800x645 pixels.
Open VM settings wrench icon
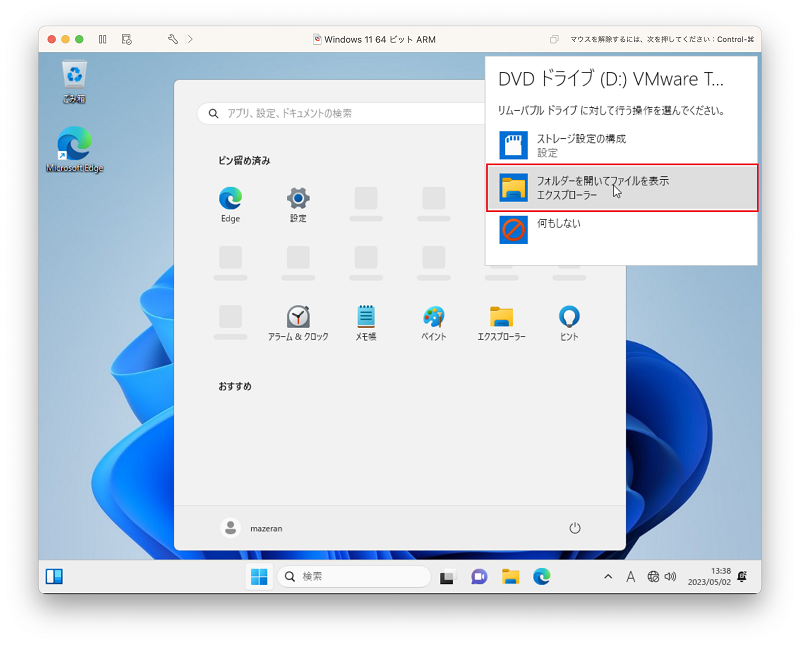tap(173, 39)
